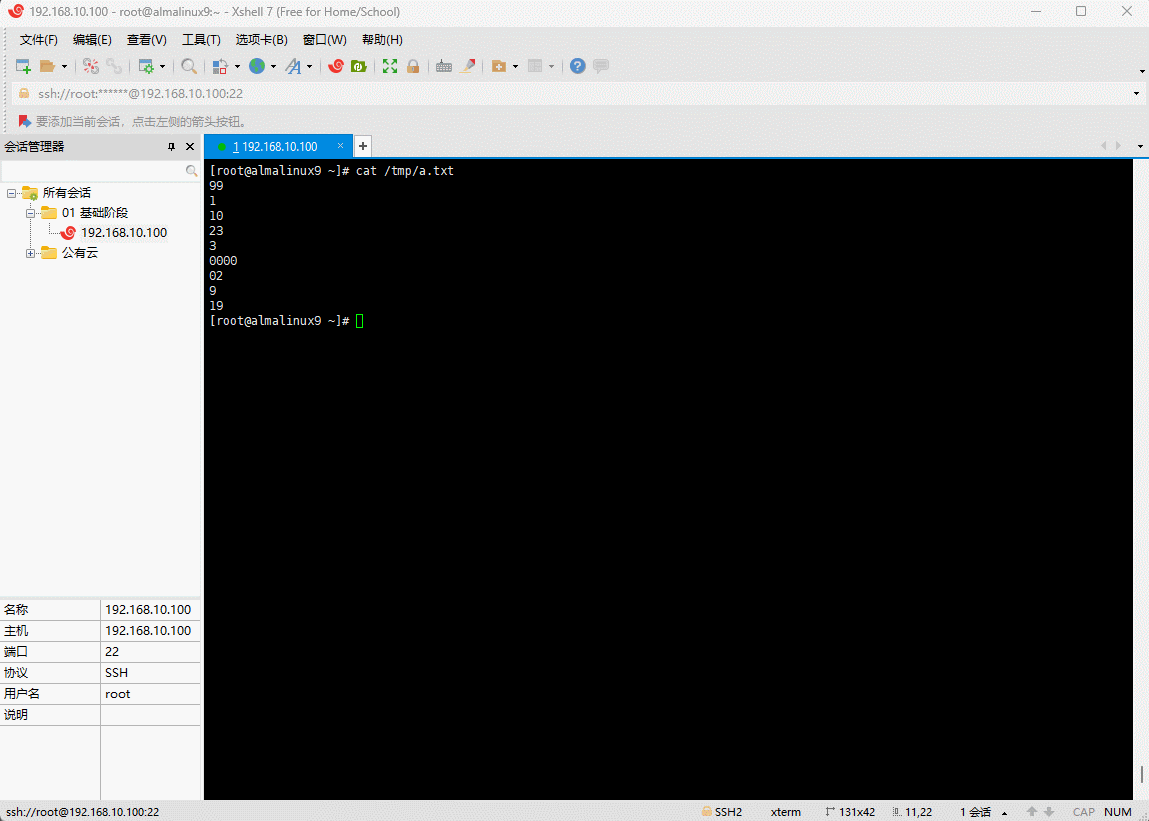Open the font dropdown arrow in toolbar
Screen dimensions: 1149x821
[x=309, y=67]
